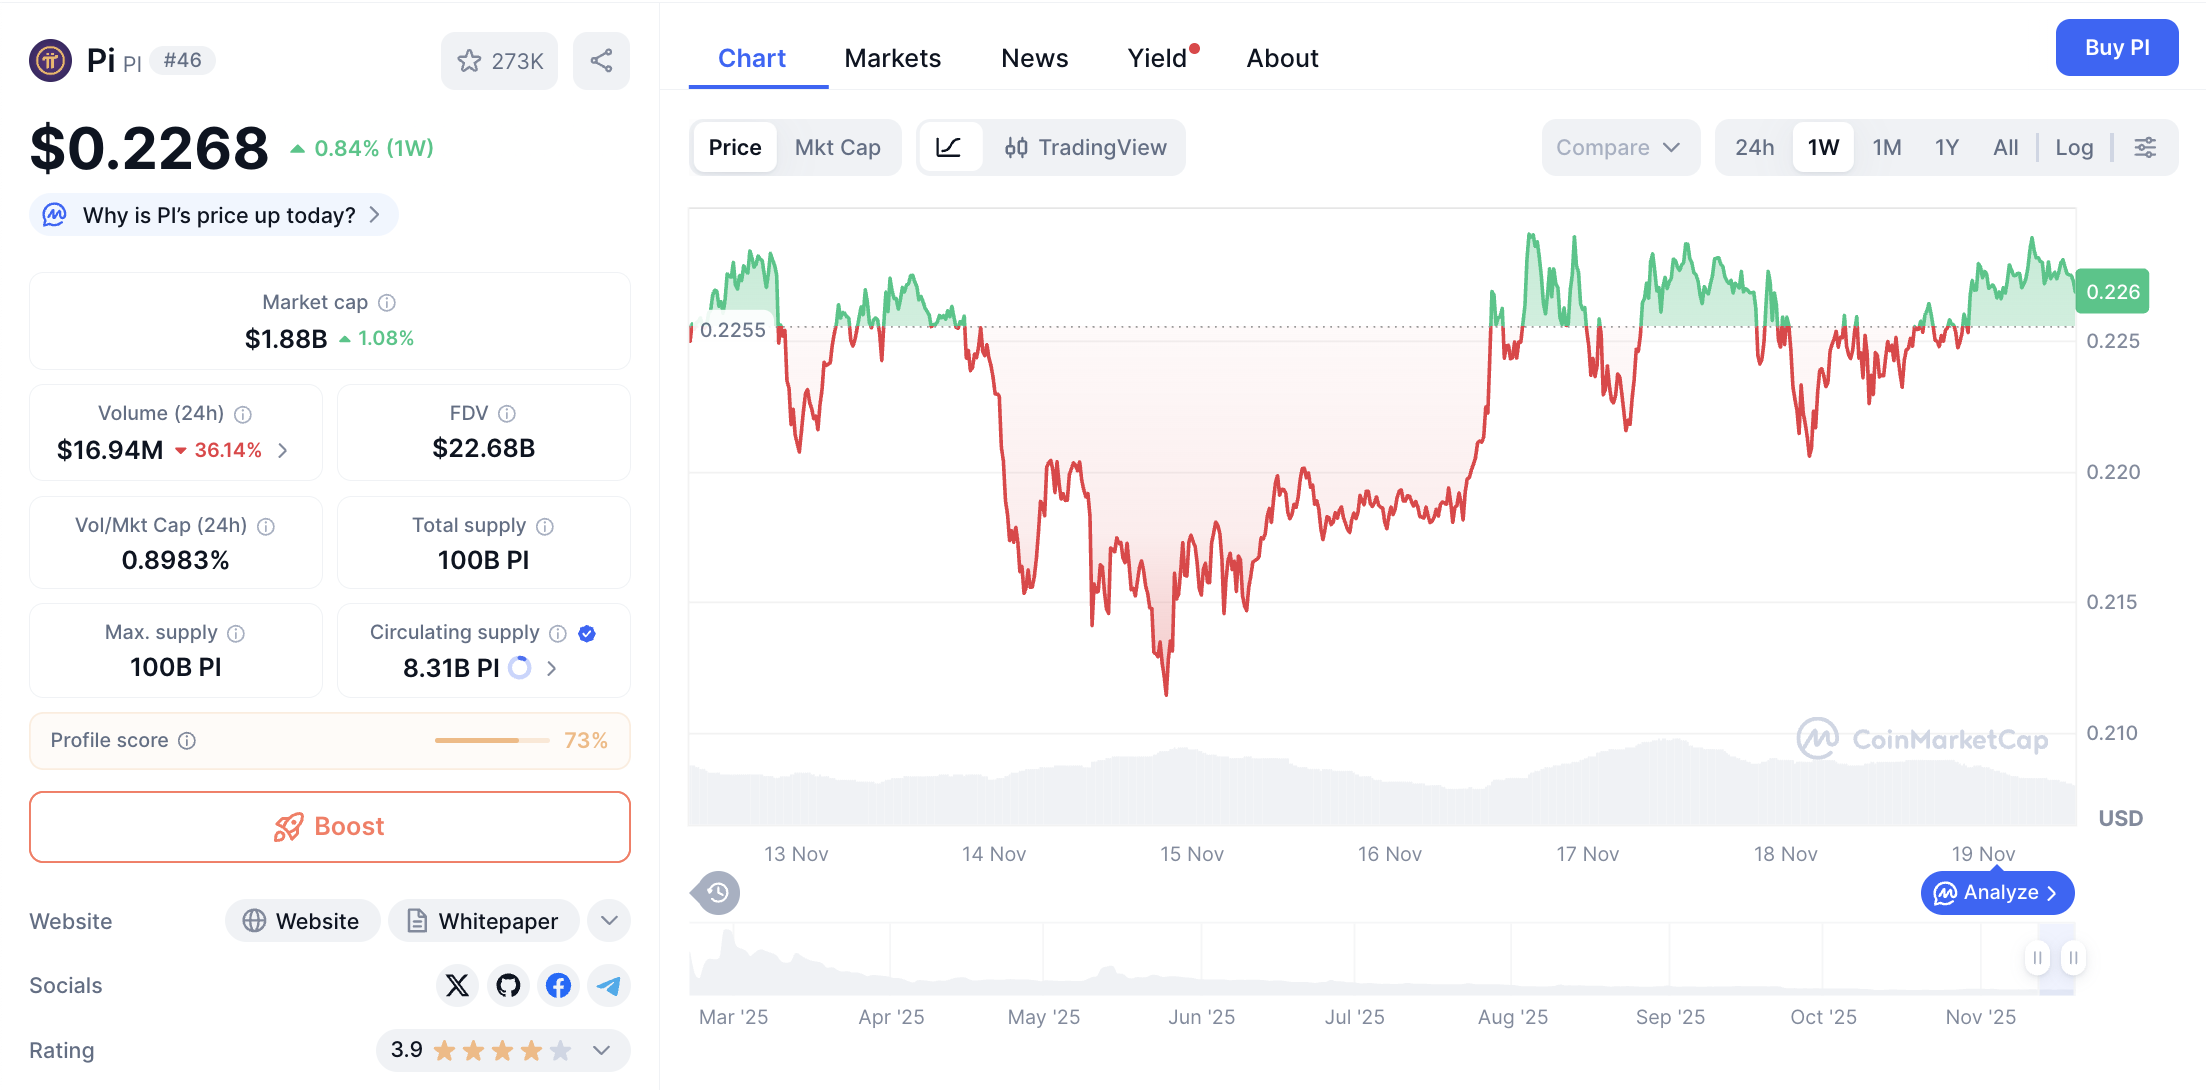Open Pi's Telegram channel

click(609, 985)
